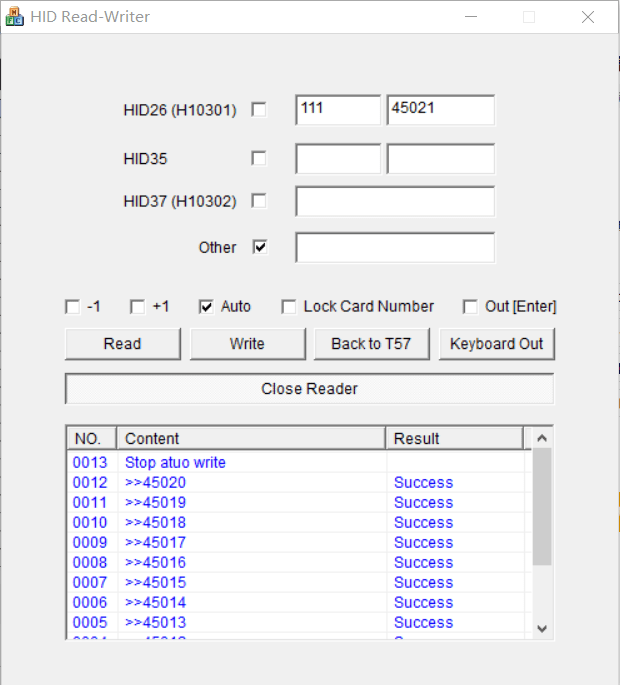This screenshot has height=685, width=620.
Task: Click the first HID35 input field
Action: (x=338, y=159)
